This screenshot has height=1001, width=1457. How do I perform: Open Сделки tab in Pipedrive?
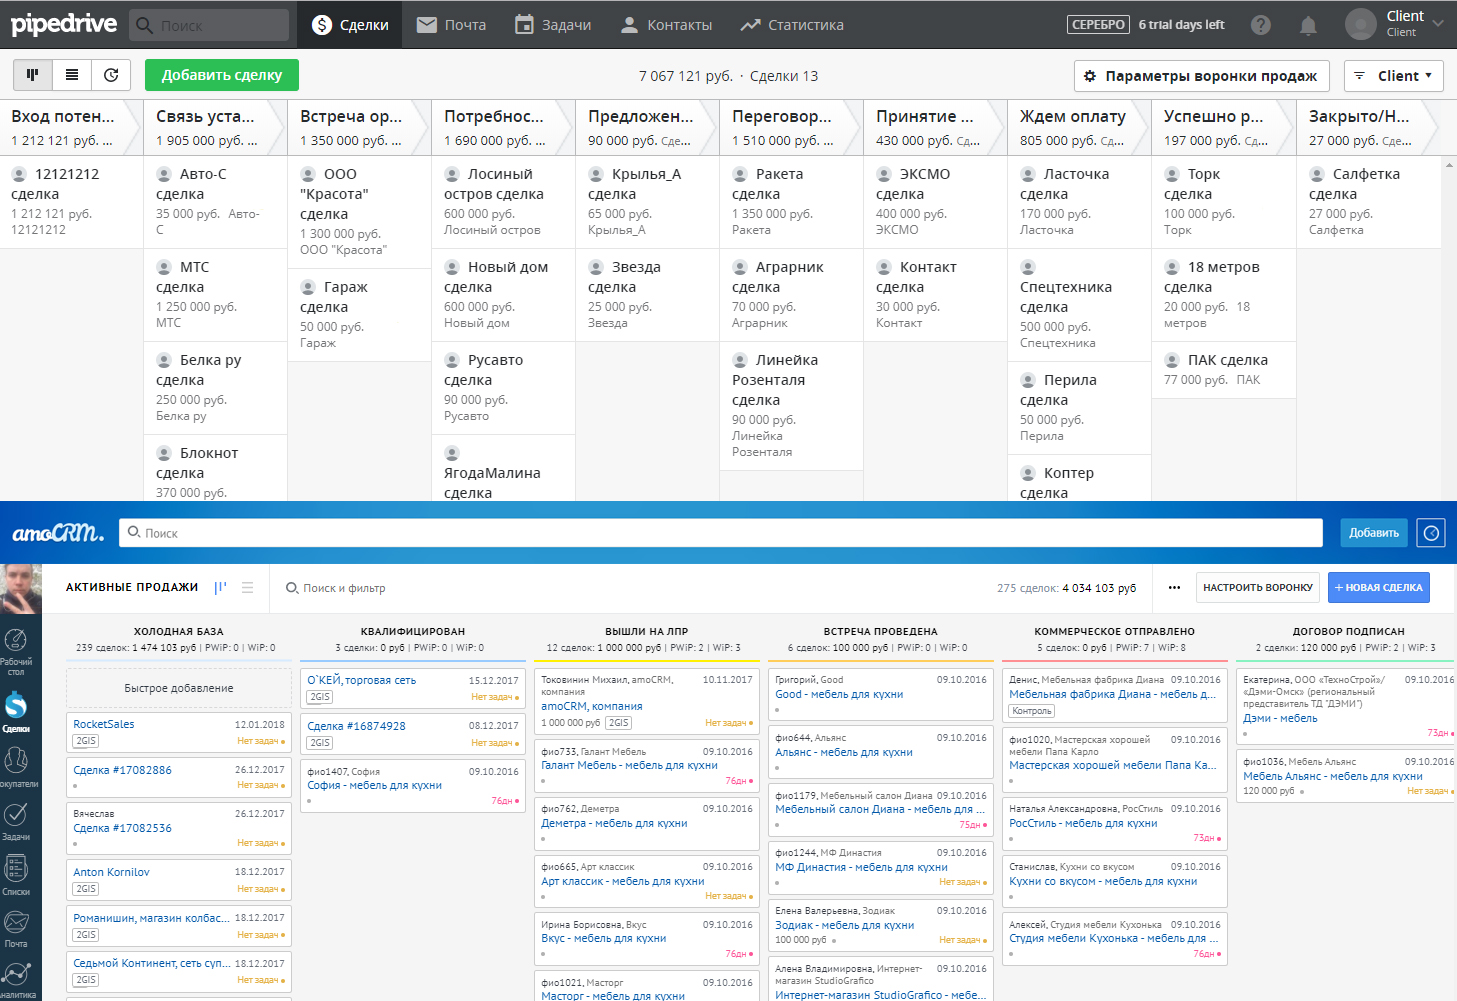(x=350, y=25)
